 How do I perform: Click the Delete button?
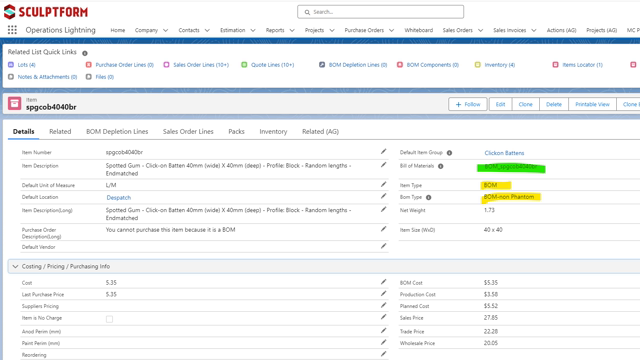(554, 104)
